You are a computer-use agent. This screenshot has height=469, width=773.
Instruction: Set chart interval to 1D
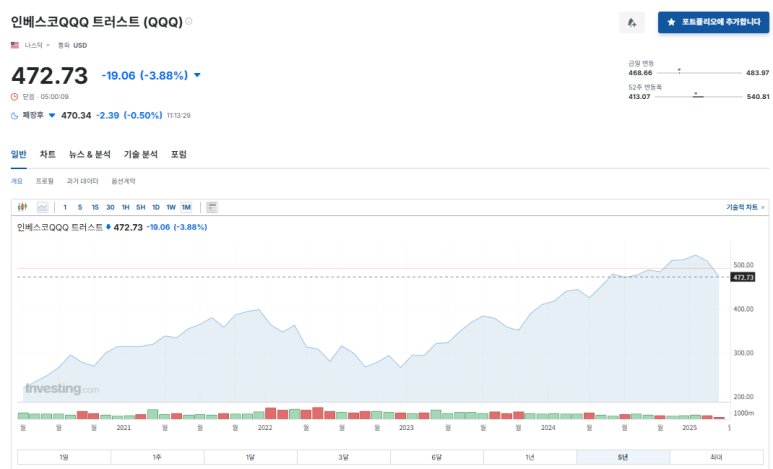click(x=156, y=207)
